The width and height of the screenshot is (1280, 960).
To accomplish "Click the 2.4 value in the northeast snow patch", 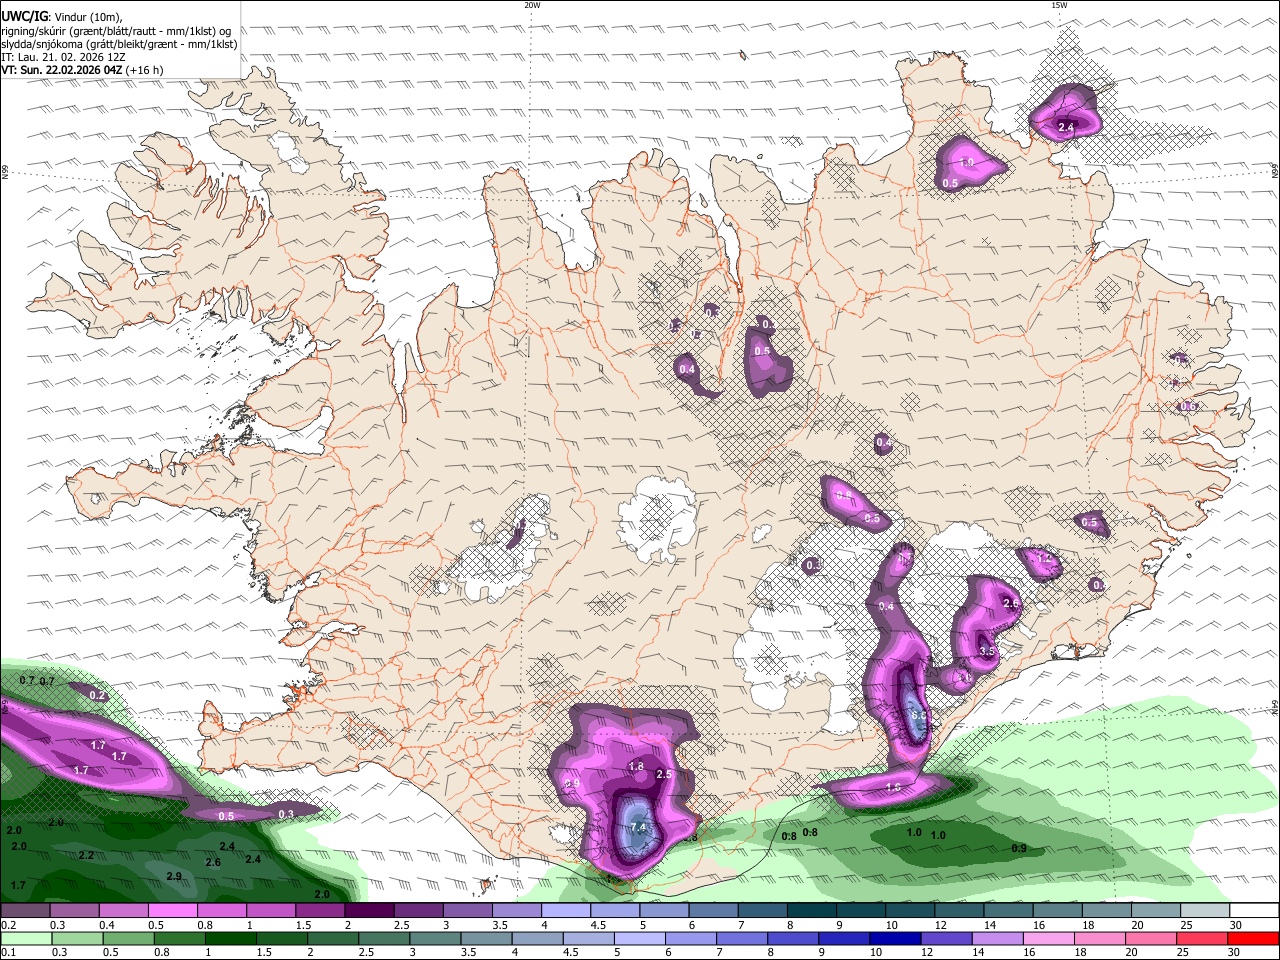I will tap(1066, 128).
